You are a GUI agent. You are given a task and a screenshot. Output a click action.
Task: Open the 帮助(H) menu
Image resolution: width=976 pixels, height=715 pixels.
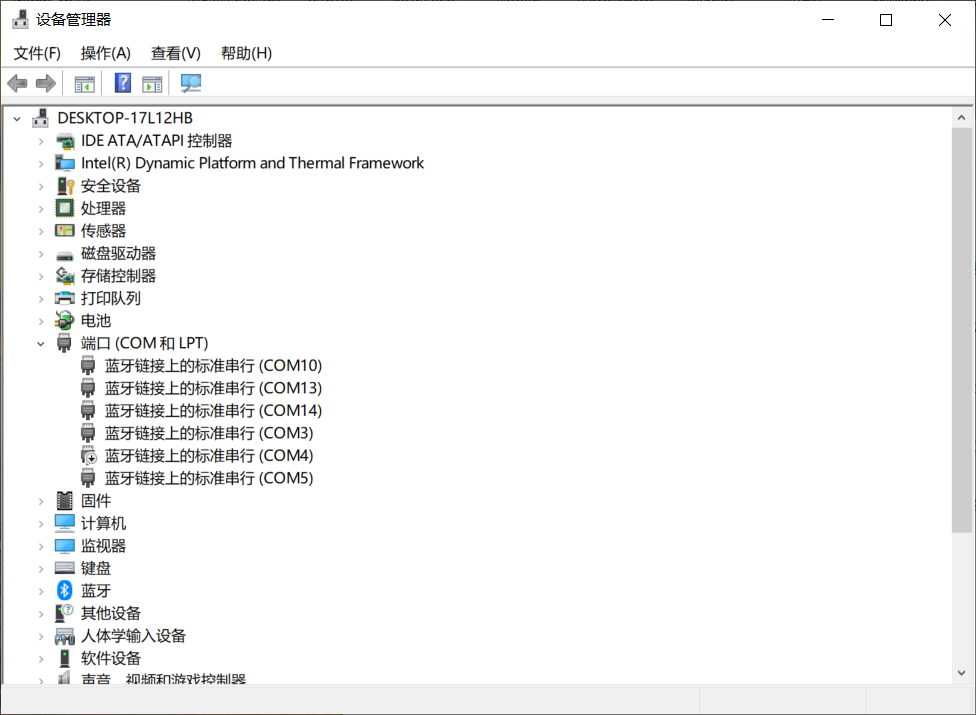pyautogui.click(x=246, y=54)
